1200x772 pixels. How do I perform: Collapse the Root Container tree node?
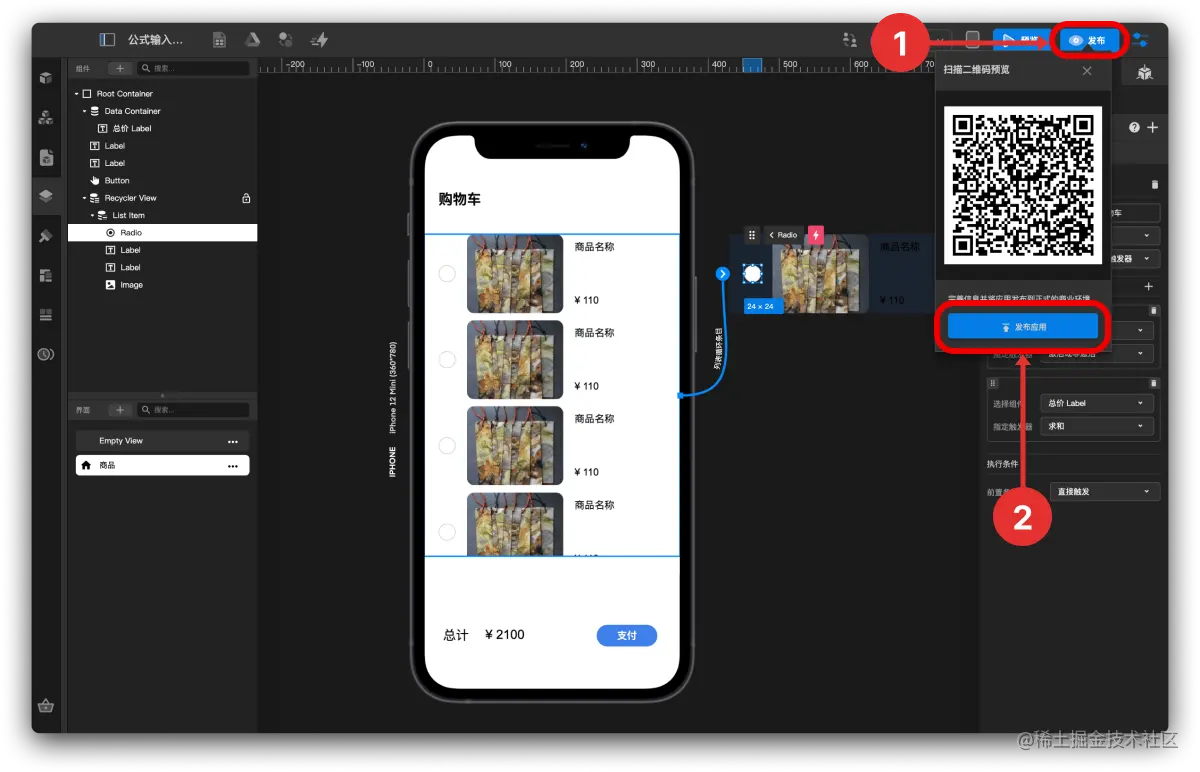[77, 94]
